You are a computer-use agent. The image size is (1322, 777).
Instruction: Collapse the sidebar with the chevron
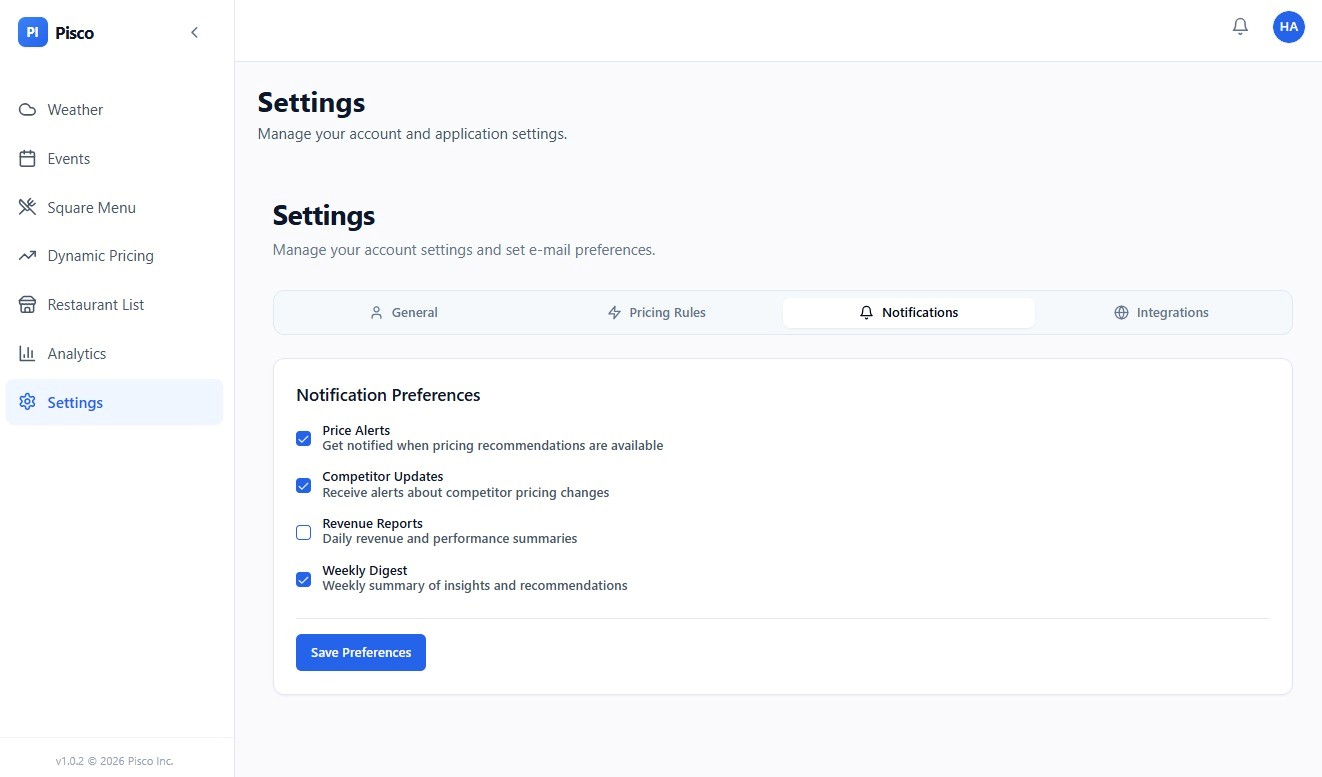[x=194, y=33]
